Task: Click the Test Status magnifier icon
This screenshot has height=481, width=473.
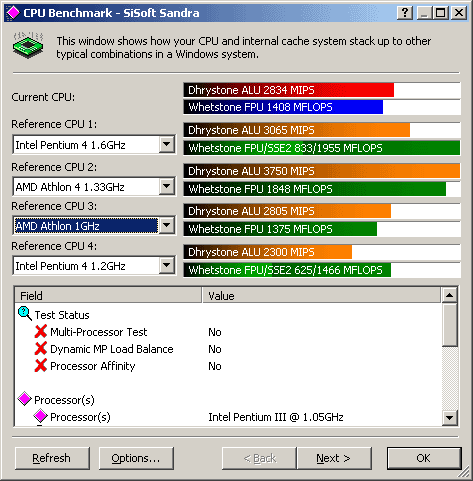Action: (x=25, y=314)
